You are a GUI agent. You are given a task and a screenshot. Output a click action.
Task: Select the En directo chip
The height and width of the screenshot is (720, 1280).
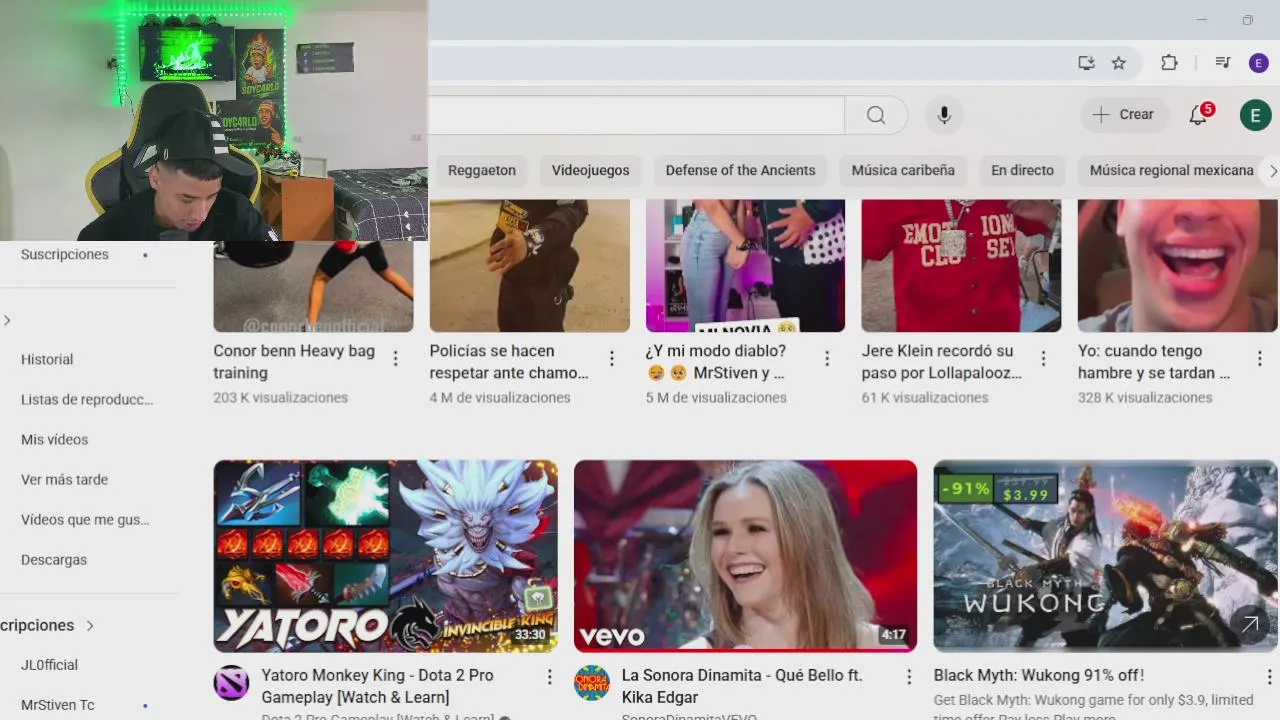tap(1022, 170)
